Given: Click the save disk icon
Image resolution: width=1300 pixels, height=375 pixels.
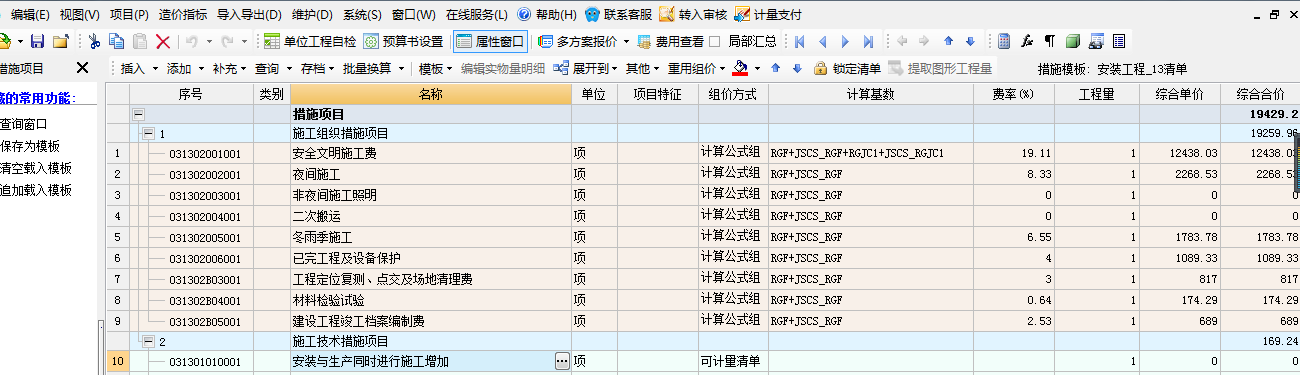Looking at the screenshot, I should [37, 41].
